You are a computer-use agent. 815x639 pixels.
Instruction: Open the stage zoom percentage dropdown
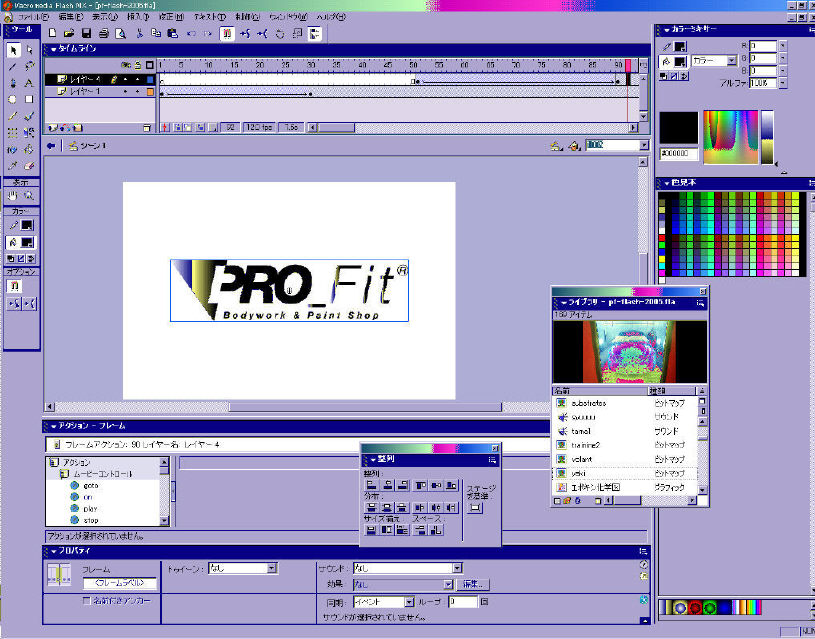pos(645,145)
